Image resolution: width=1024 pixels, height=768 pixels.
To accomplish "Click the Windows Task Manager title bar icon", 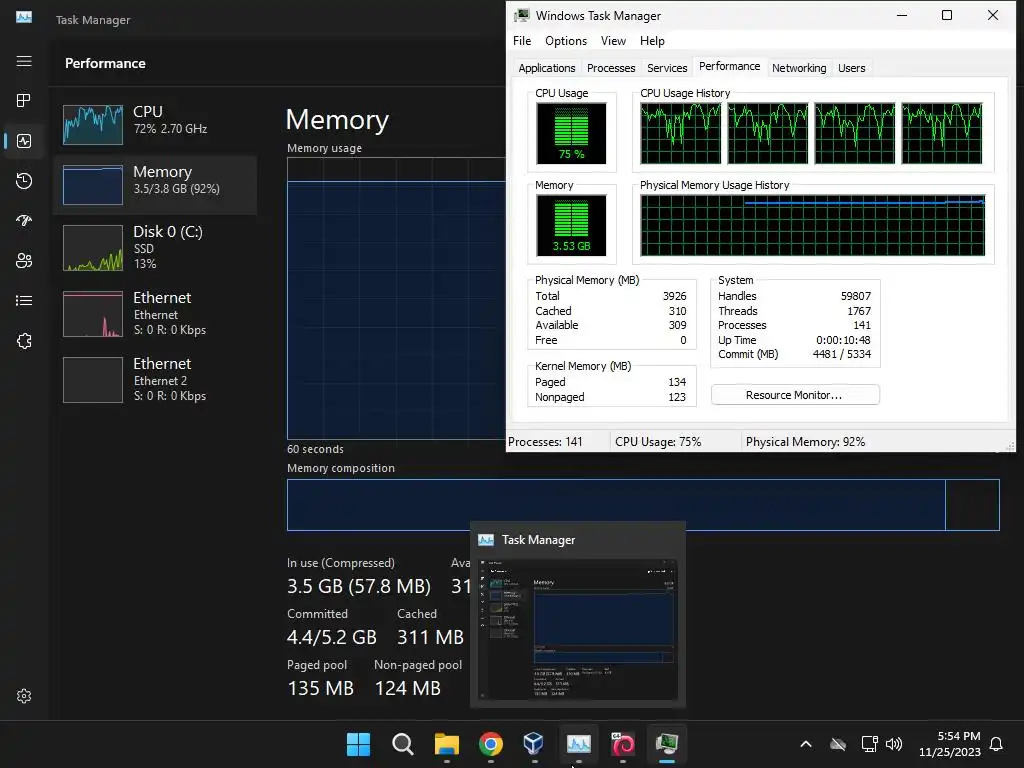I will (x=521, y=16).
